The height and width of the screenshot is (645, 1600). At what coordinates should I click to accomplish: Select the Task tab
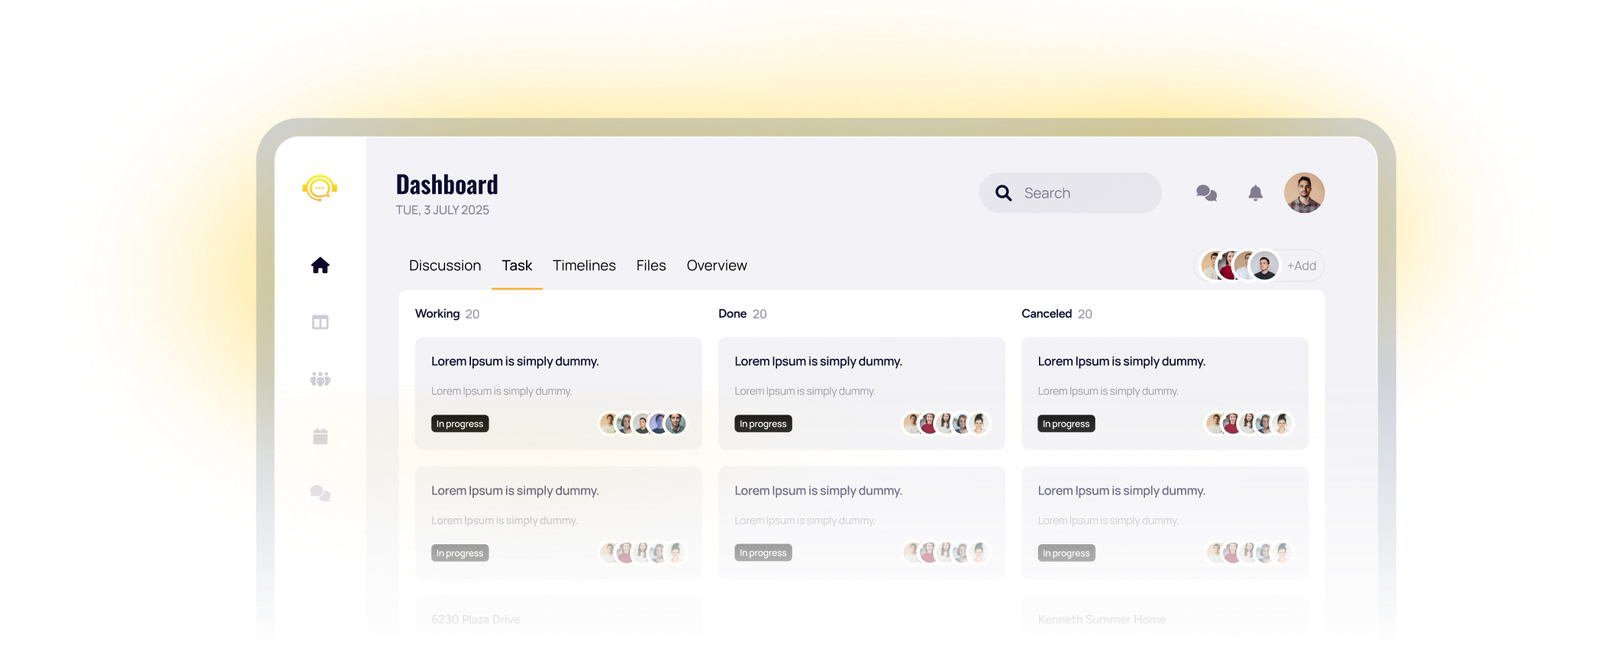tap(517, 266)
